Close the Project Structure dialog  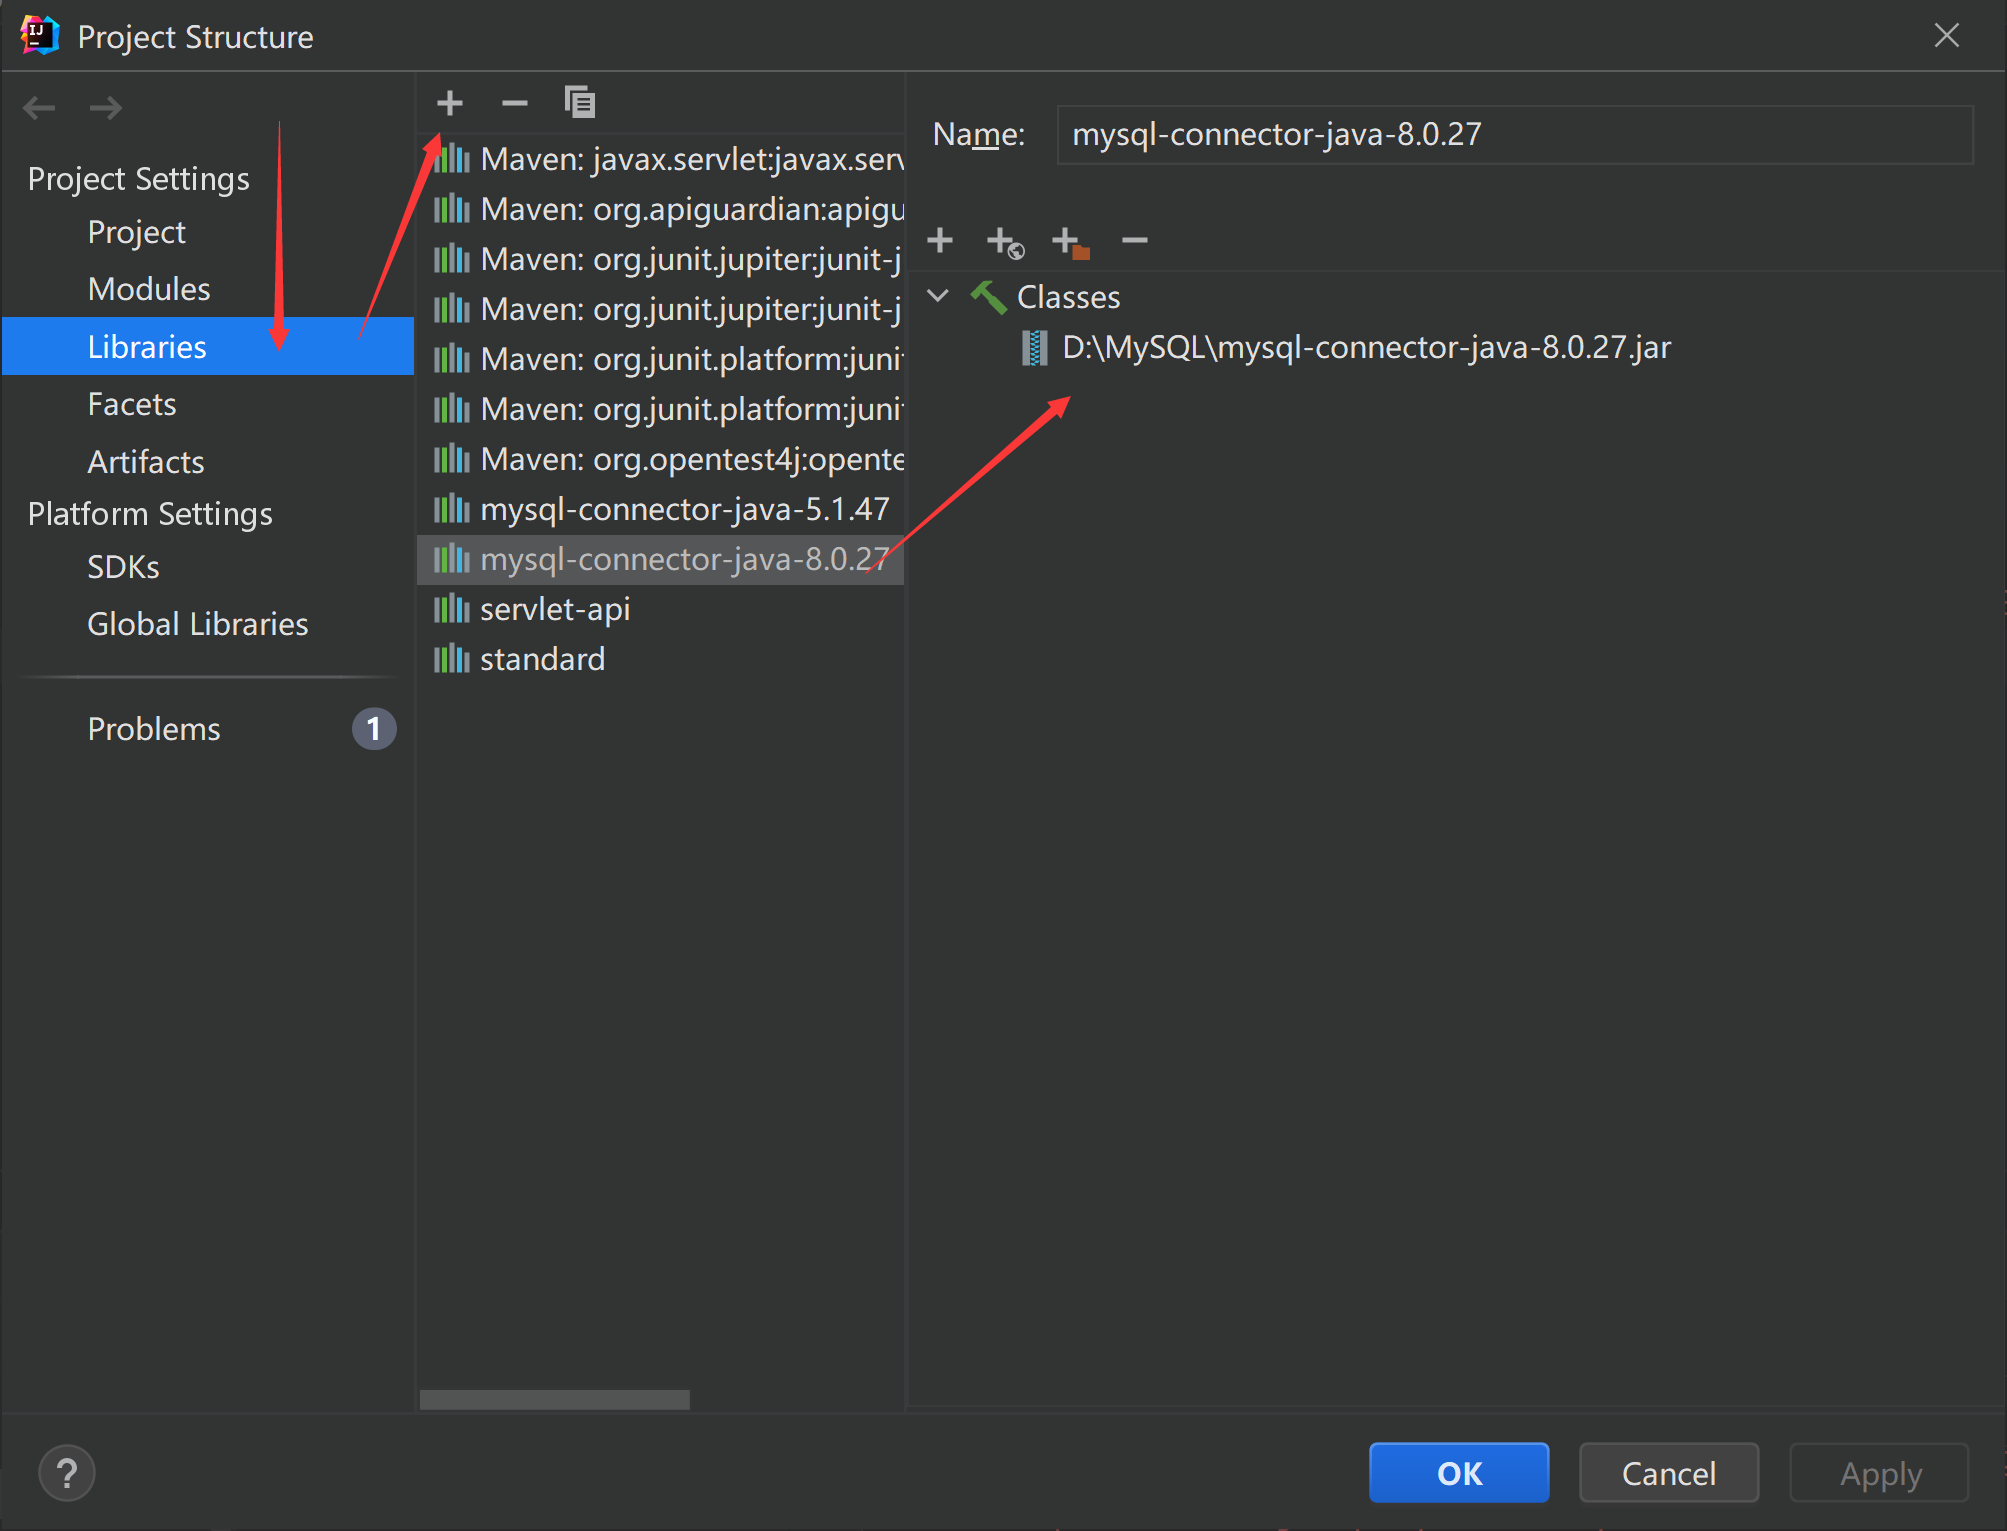pos(1946,36)
